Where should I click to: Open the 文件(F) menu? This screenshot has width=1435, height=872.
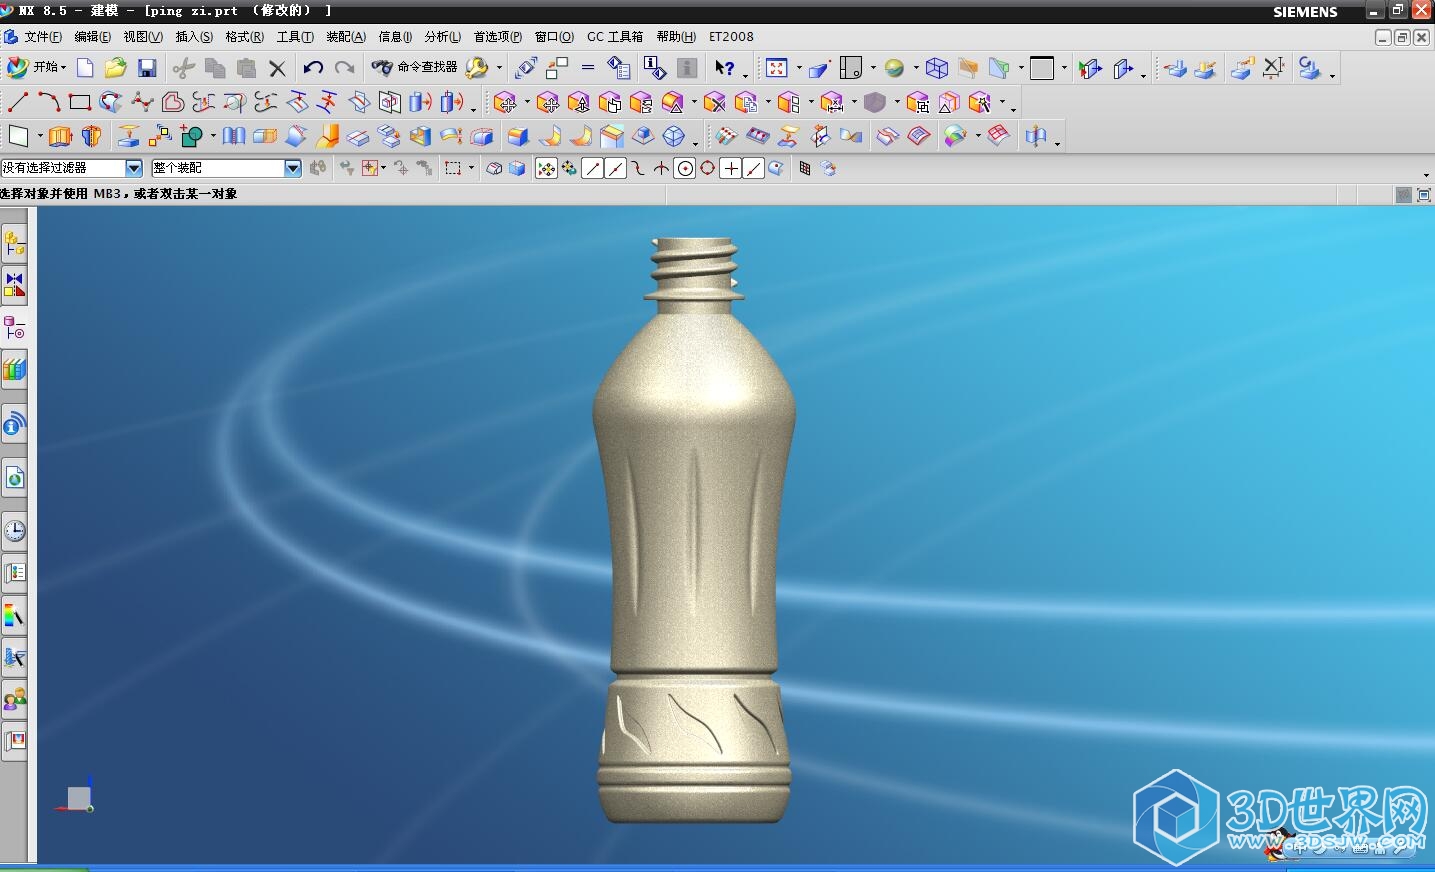tap(43, 37)
